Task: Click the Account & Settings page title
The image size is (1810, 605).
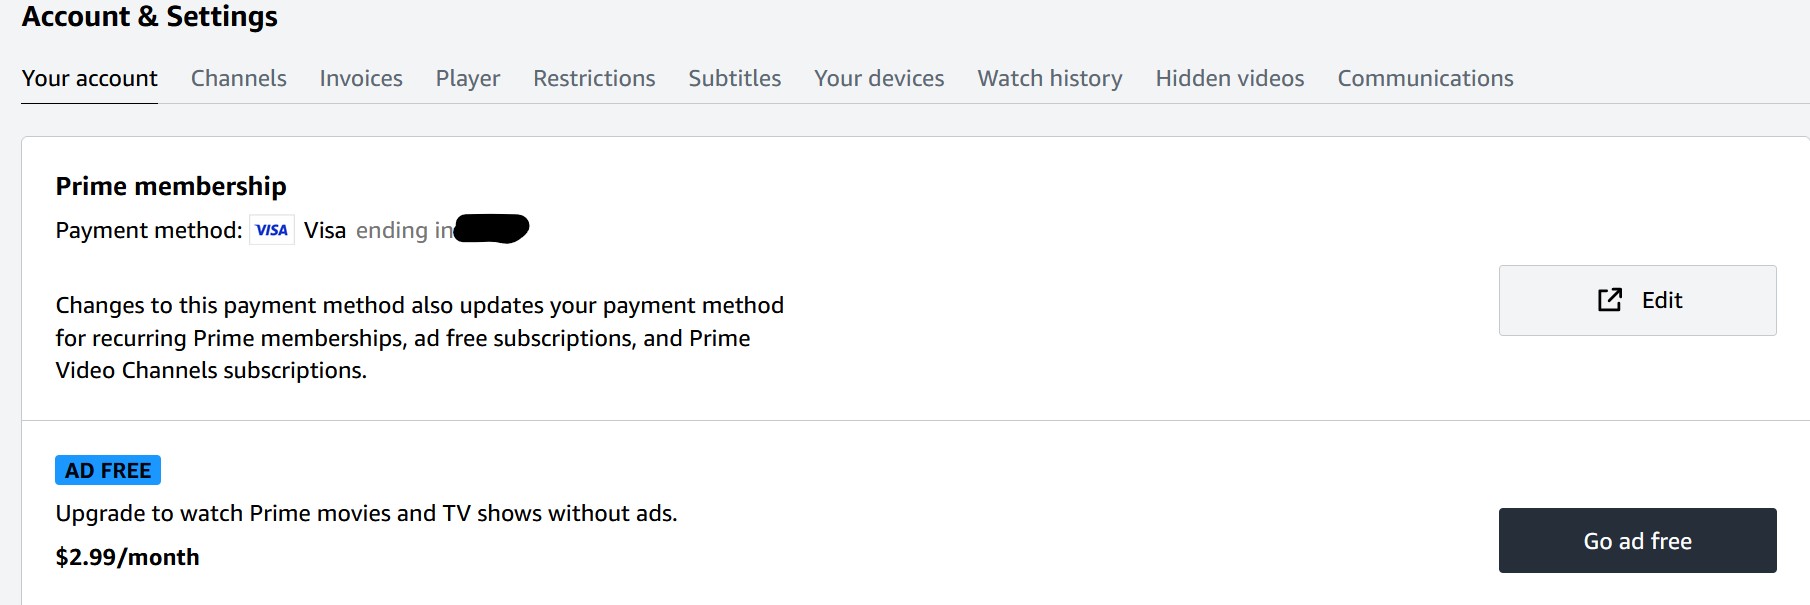Action: 150,17
